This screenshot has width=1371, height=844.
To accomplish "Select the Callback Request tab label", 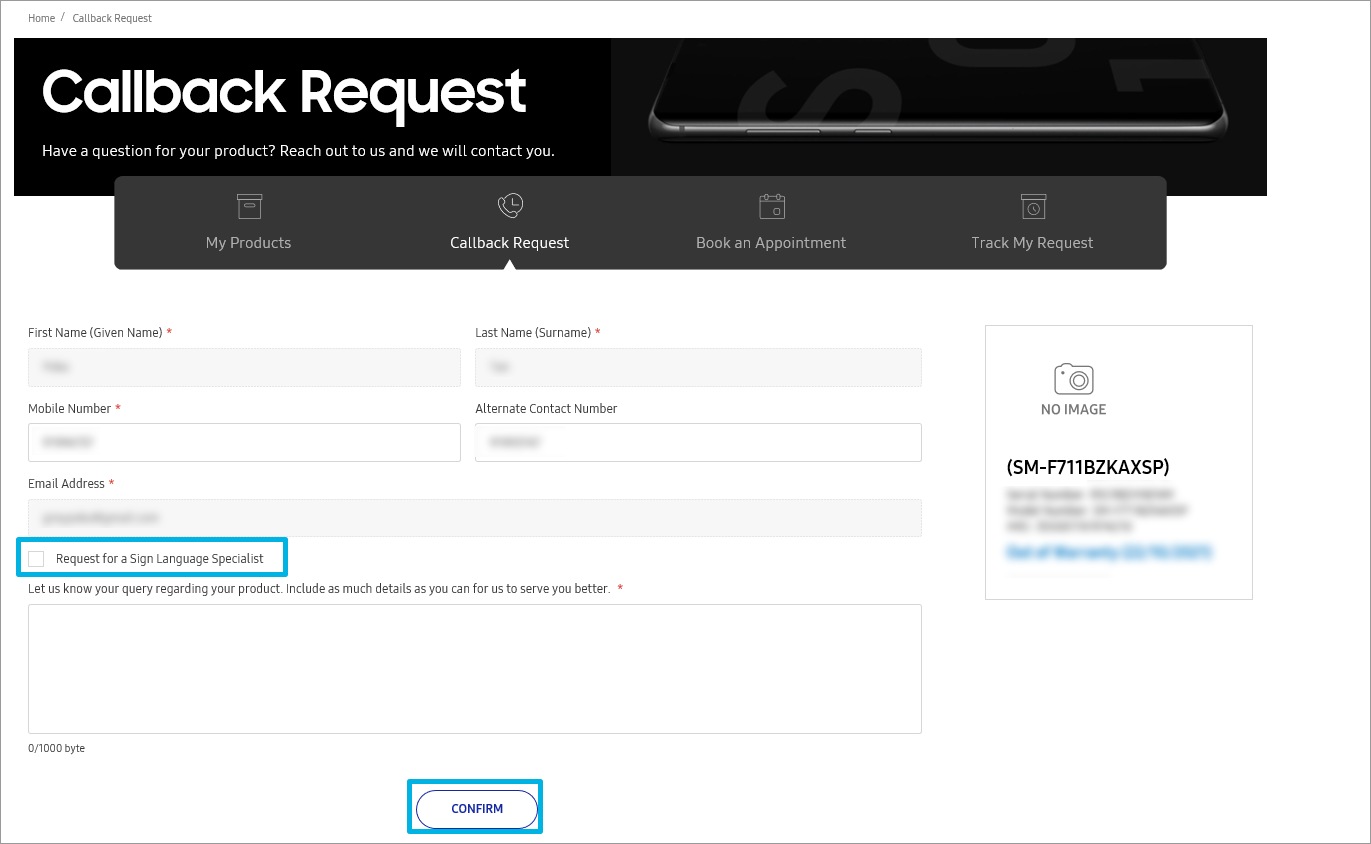I will [509, 243].
